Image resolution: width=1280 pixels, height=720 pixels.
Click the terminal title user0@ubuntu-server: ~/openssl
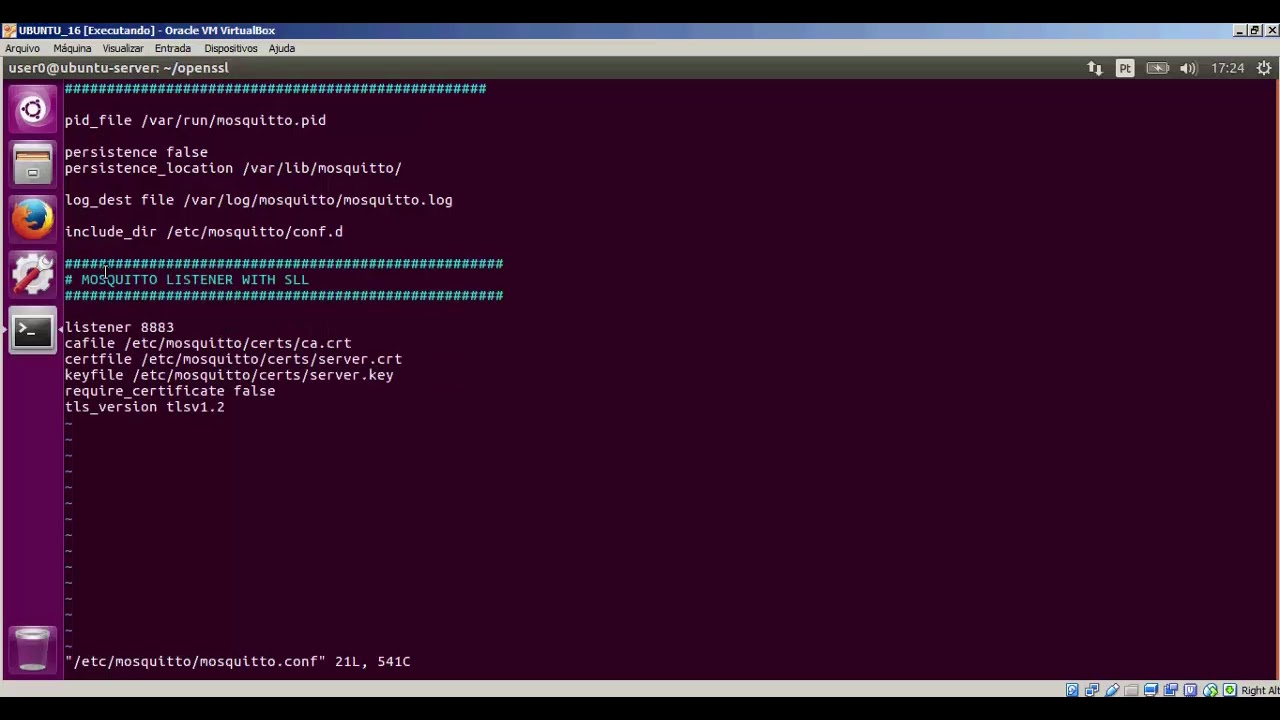tap(119, 68)
